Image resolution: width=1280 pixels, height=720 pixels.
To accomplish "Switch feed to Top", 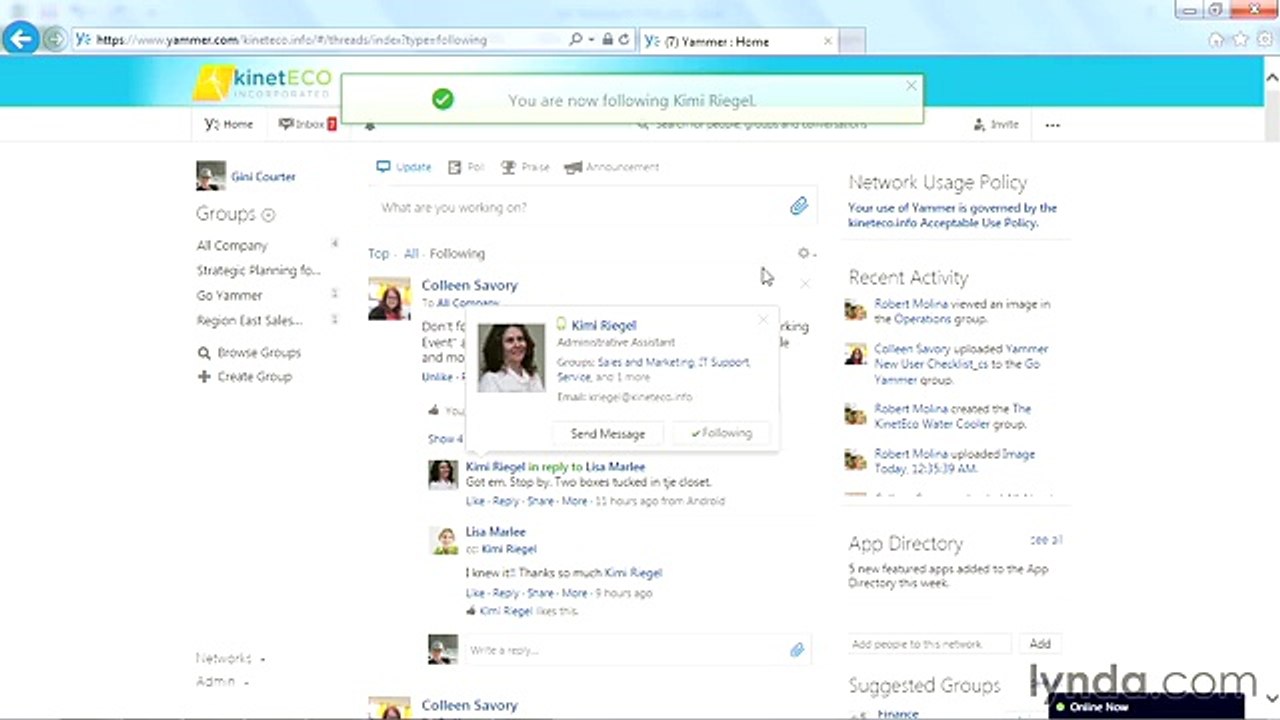I will click(x=378, y=253).
